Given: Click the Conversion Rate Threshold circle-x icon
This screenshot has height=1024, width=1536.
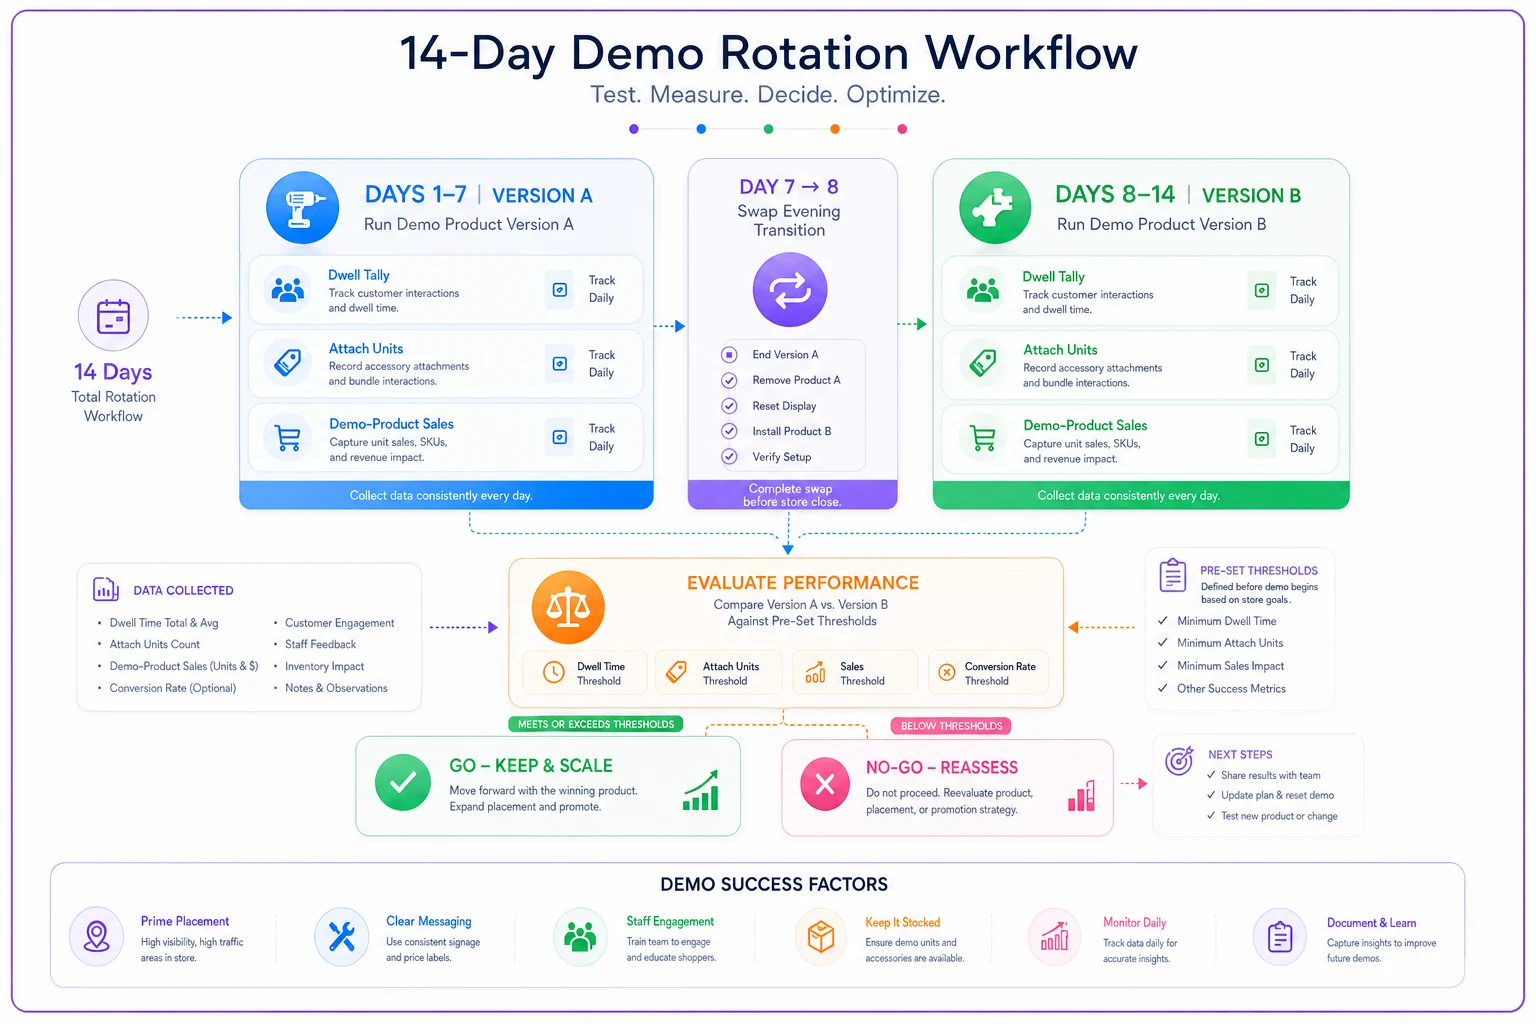Looking at the screenshot, I should point(946,673).
